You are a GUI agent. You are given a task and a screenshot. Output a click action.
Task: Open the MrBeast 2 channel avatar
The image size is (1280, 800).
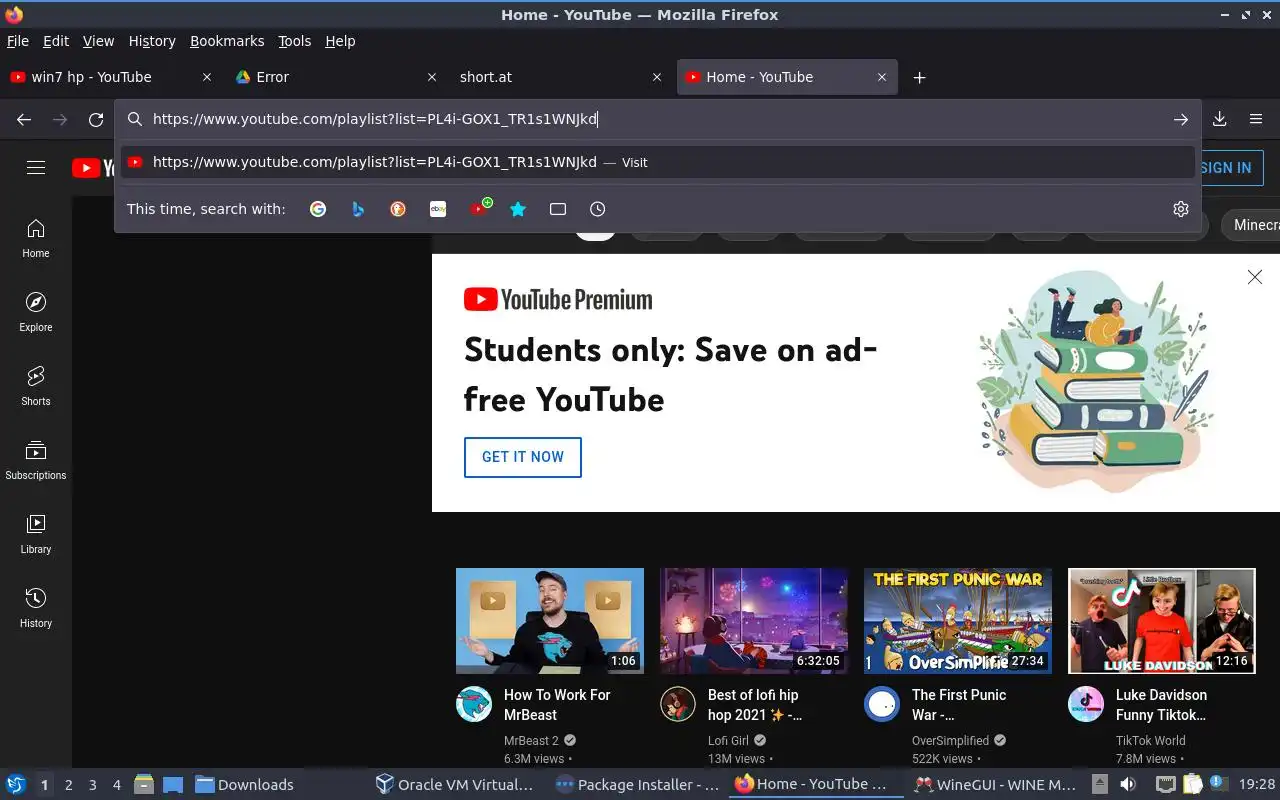474,704
